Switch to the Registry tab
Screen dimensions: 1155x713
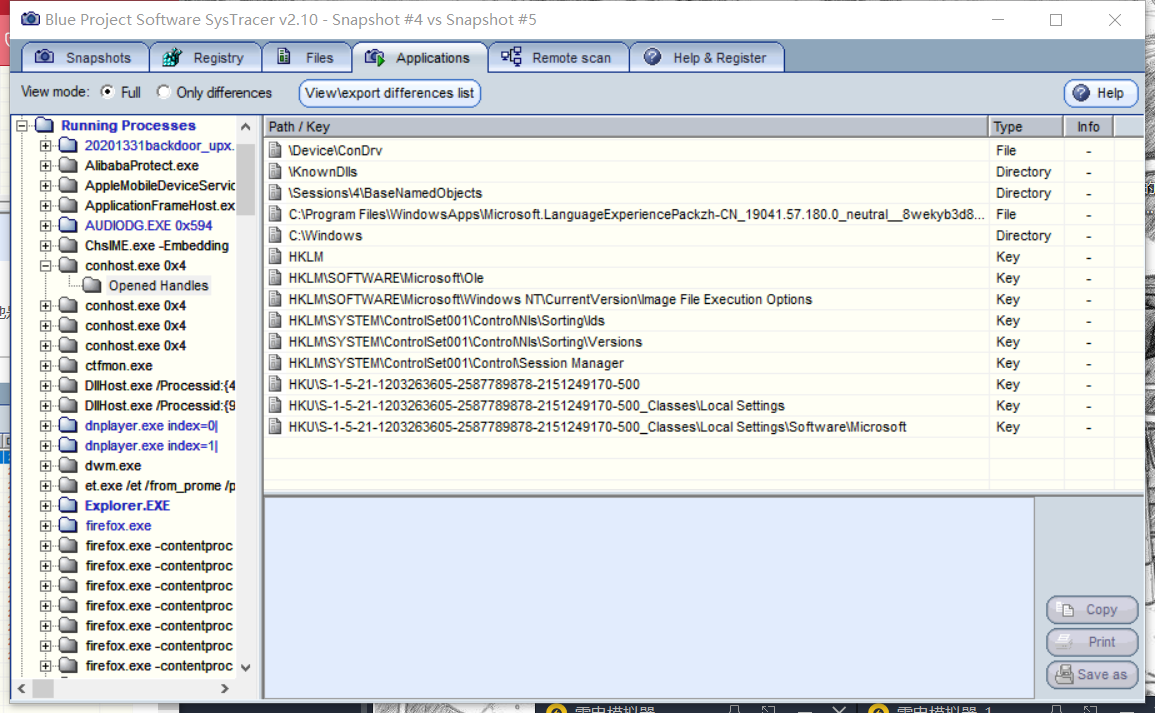(x=206, y=57)
